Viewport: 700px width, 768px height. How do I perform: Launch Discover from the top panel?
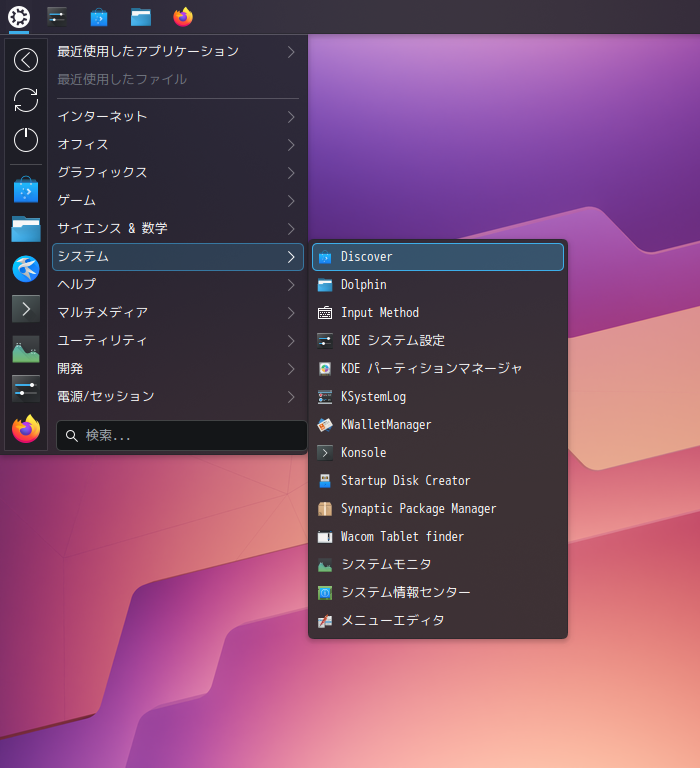click(99, 17)
